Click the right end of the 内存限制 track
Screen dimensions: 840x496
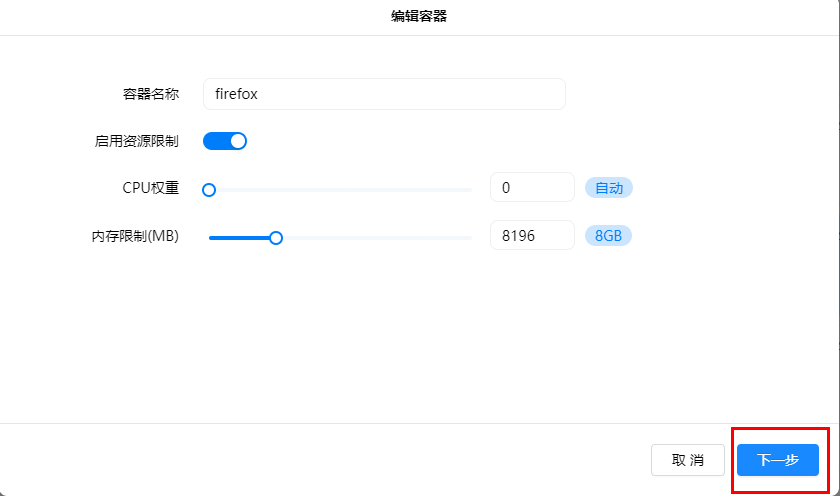coord(468,238)
